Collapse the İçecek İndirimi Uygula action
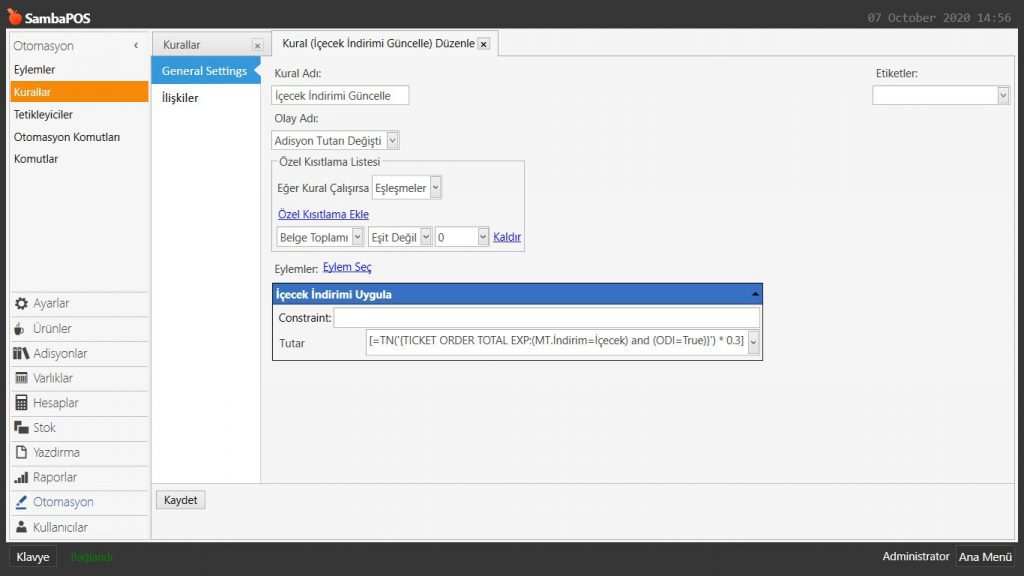This screenshot has height=576, width=1024. 755,294
